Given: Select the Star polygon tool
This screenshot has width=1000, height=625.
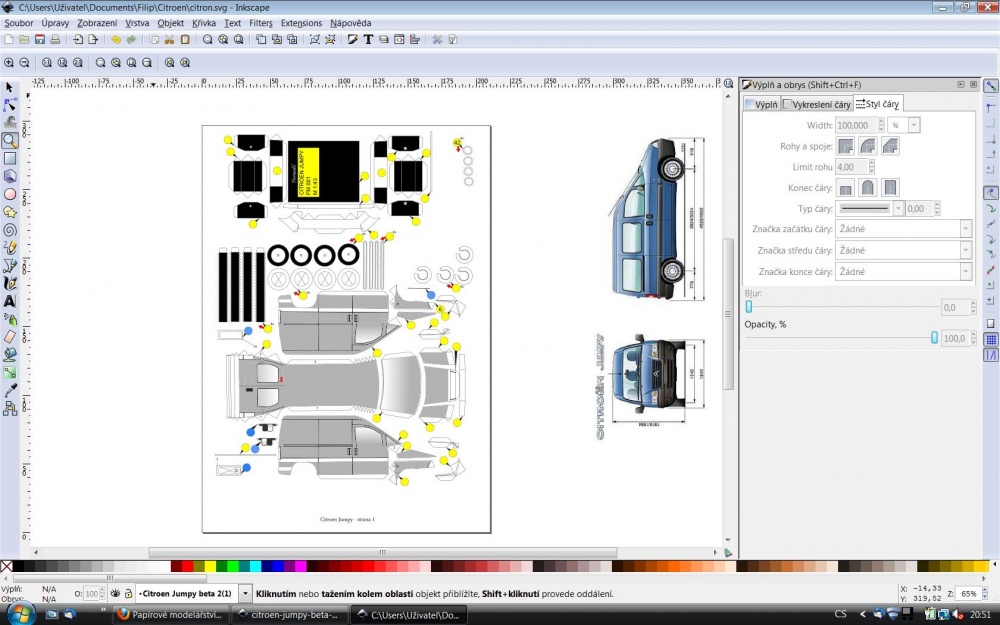Looking at the screenshot, I should [10, 212].
